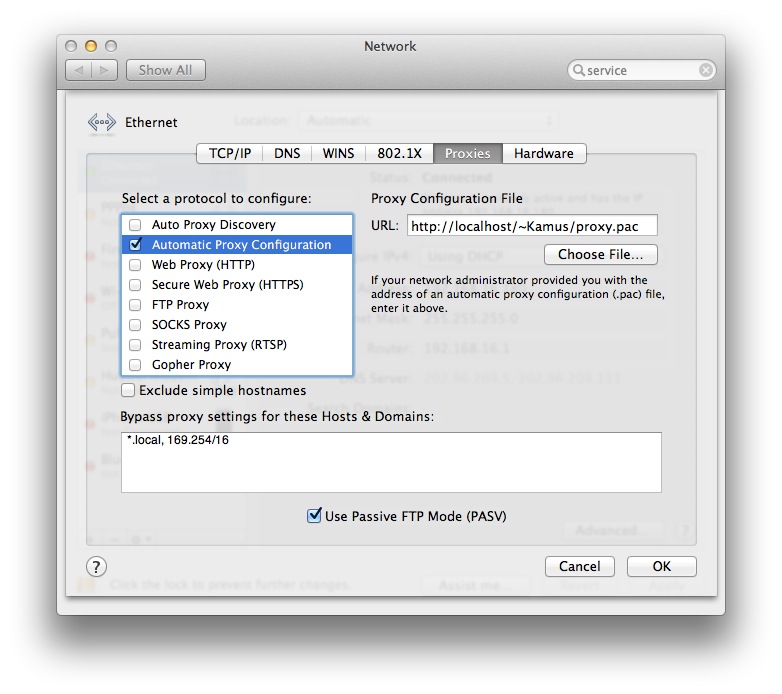
Task: Click the forward navigation arrow
Action: point(104,70)
